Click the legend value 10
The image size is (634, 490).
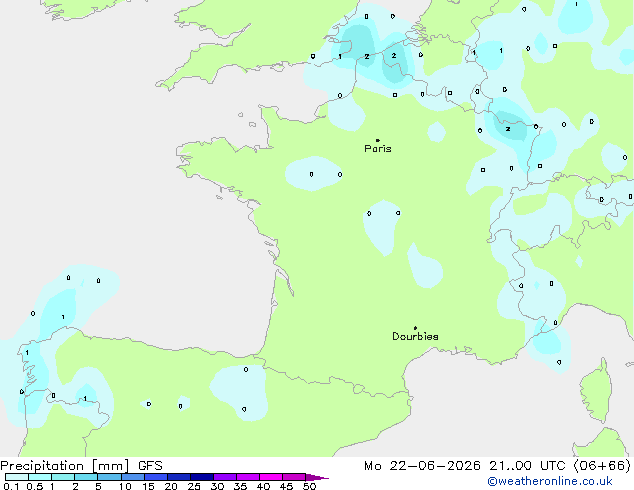[x=125, y=486]
